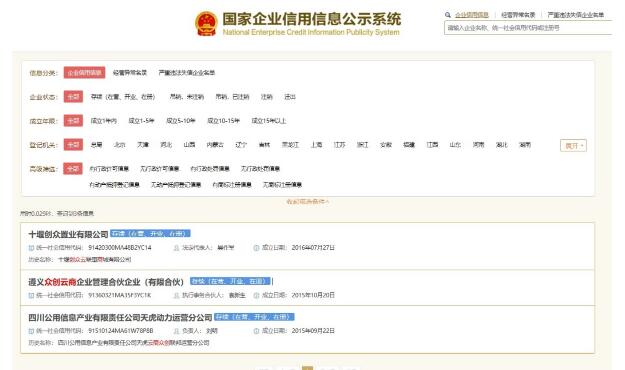Filter by 有行政许可信息
Screen dimensions: 625x370
[x=109, y=169]
